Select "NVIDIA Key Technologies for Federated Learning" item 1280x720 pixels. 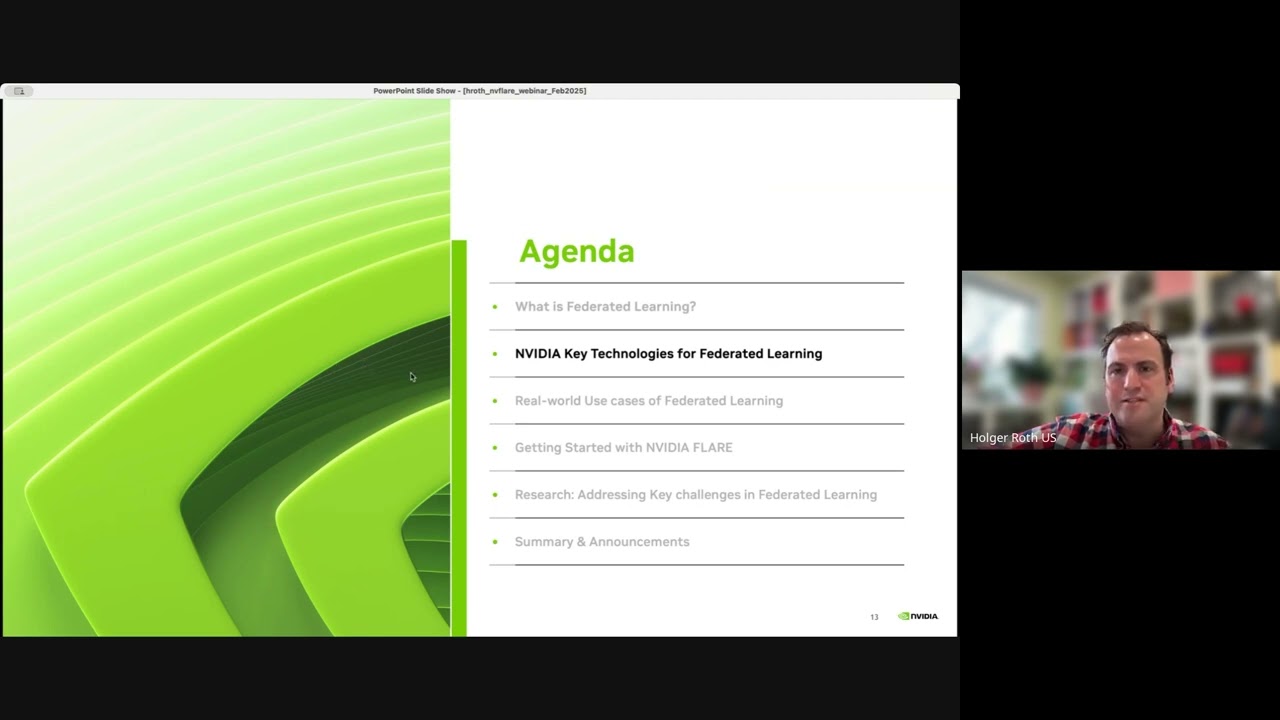(668, 353)
